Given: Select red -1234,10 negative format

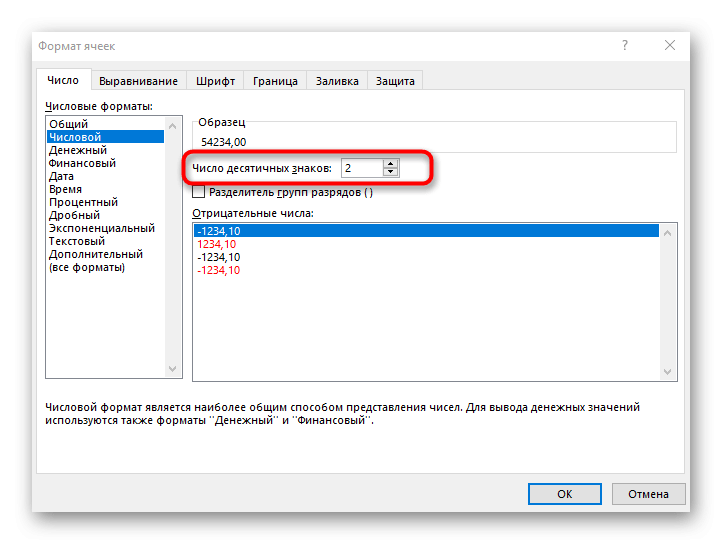Looking at the screenshot, I should (426, 270).
